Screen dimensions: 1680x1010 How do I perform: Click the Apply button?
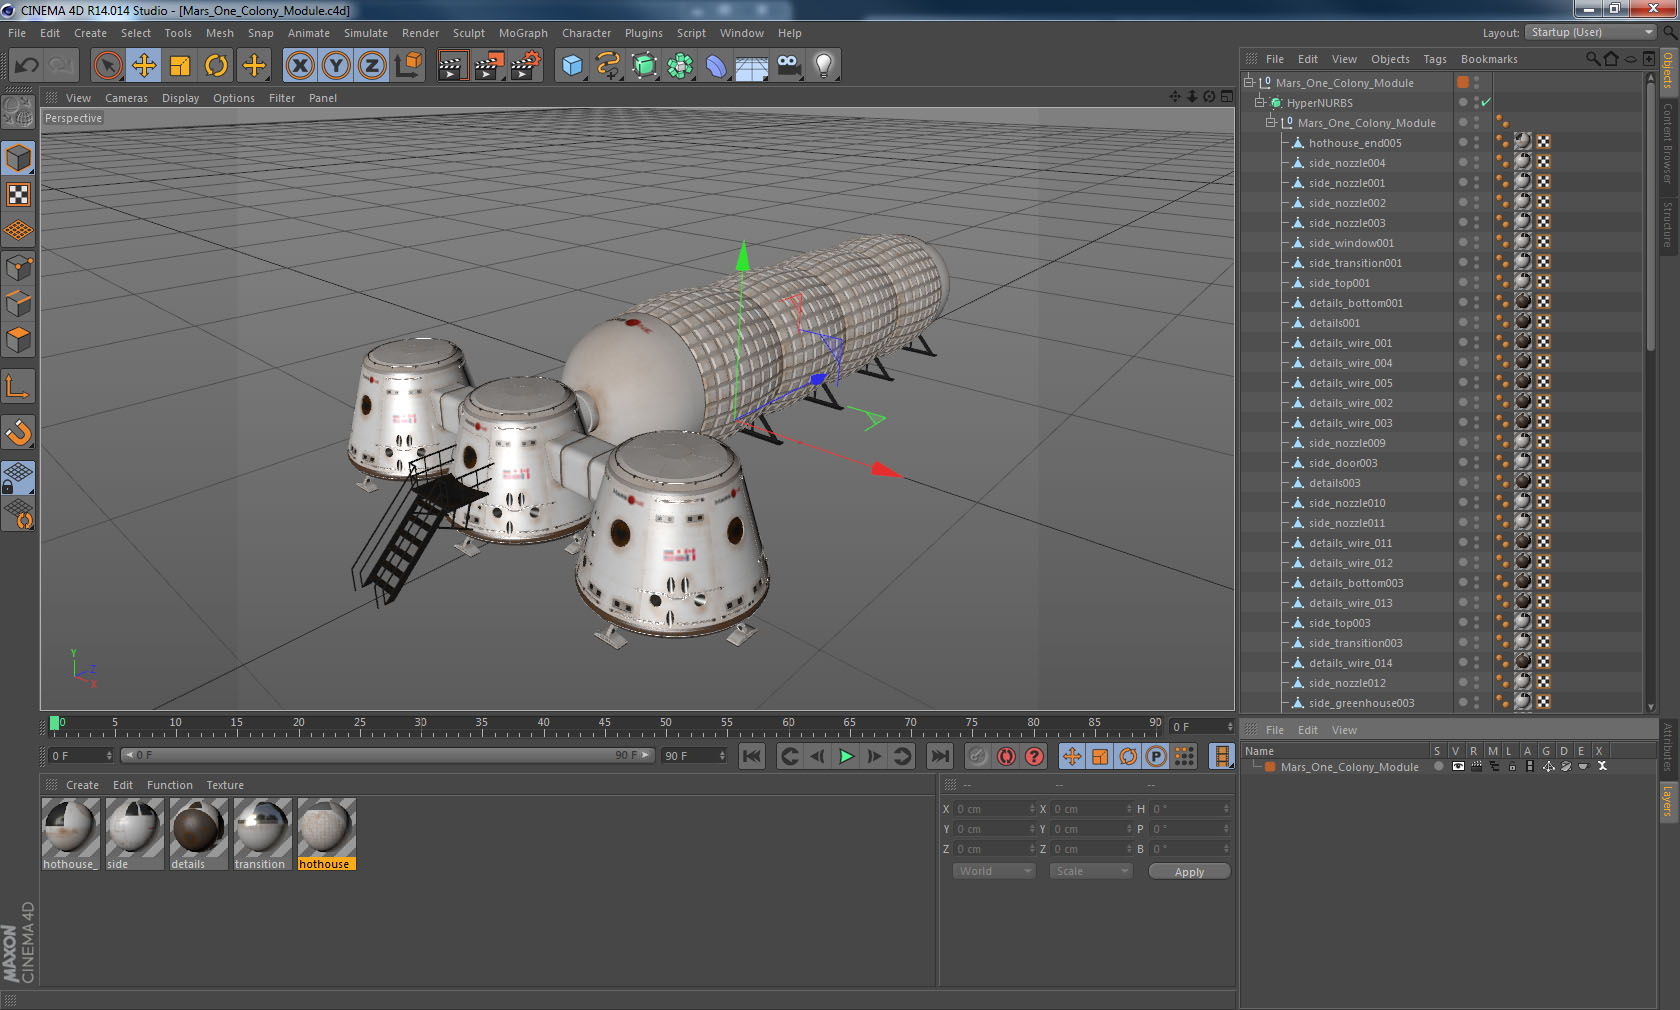click(1189, 872)
